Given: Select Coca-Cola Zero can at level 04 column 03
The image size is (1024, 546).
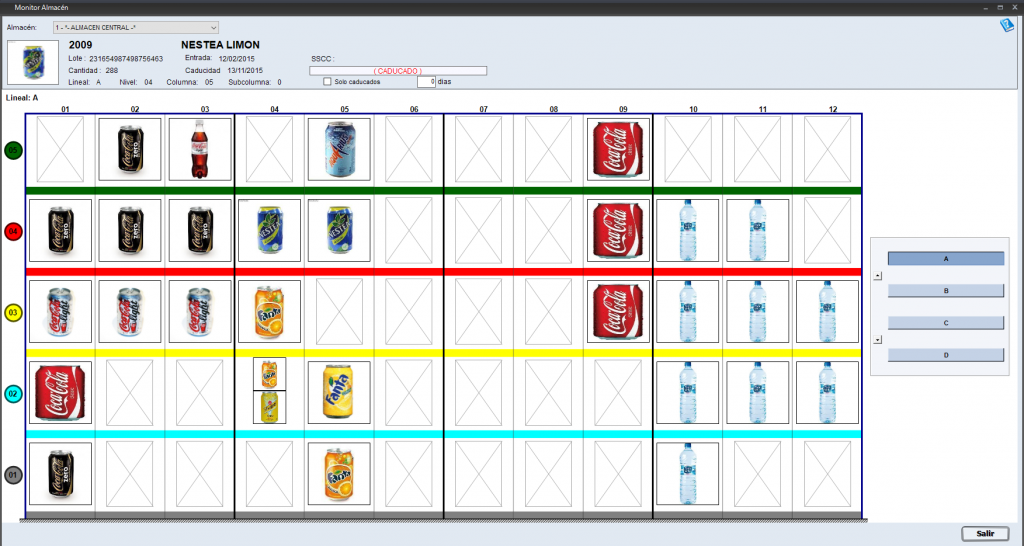Looking at the screenshot, I should (x=200, y=231).
